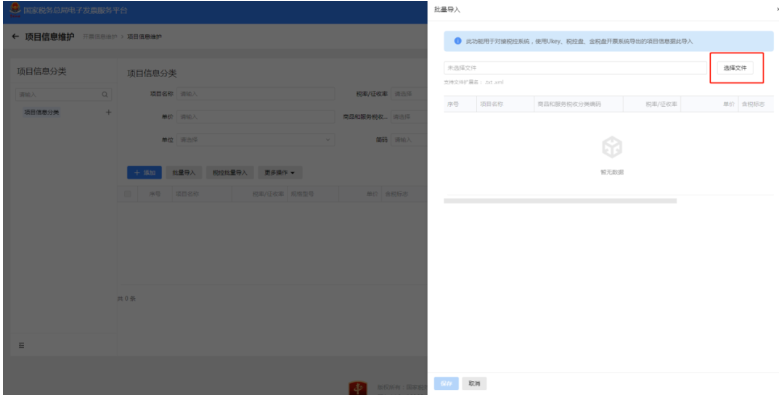
Task: Tick the select-all checkbox in background table header
Action: point(128,194)
